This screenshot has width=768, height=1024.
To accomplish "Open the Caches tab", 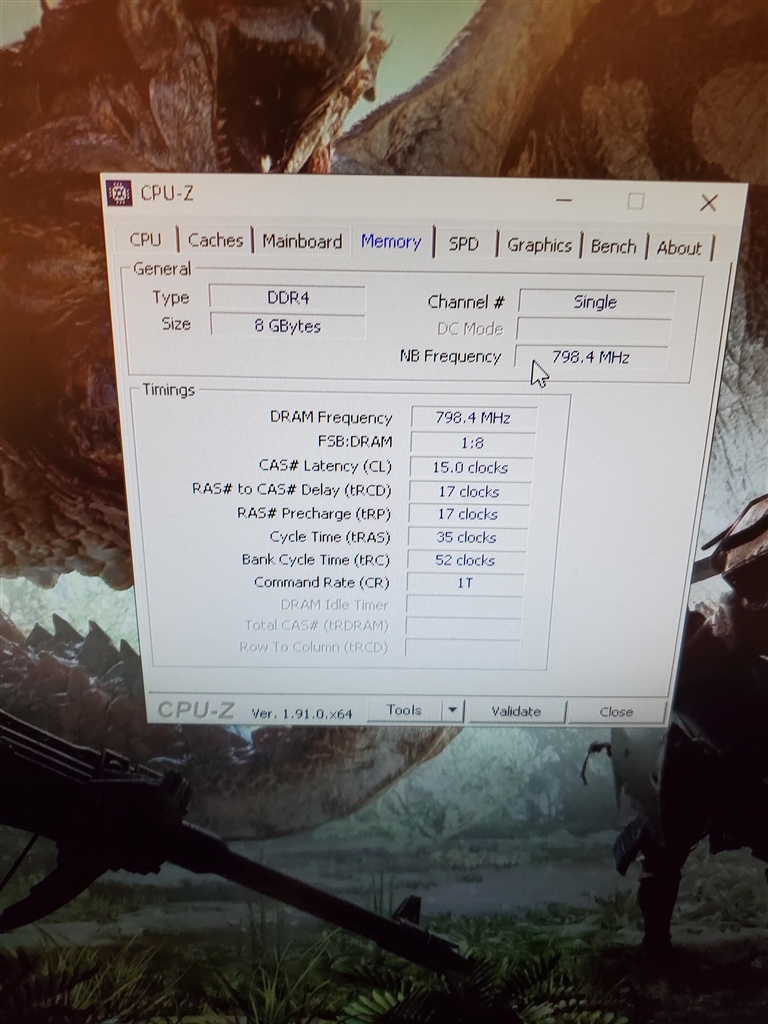I will (x=216, y=240).
